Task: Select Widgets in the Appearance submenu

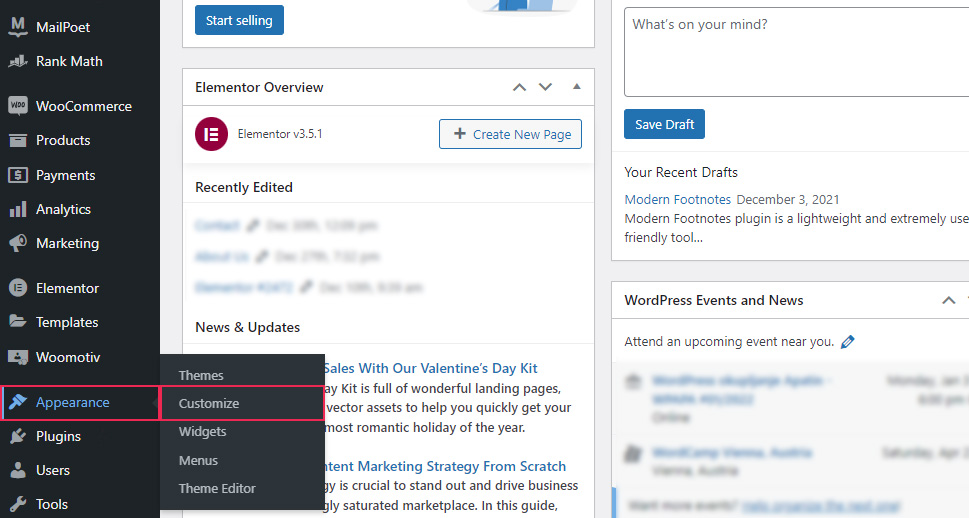Action: tap(202, 432)
